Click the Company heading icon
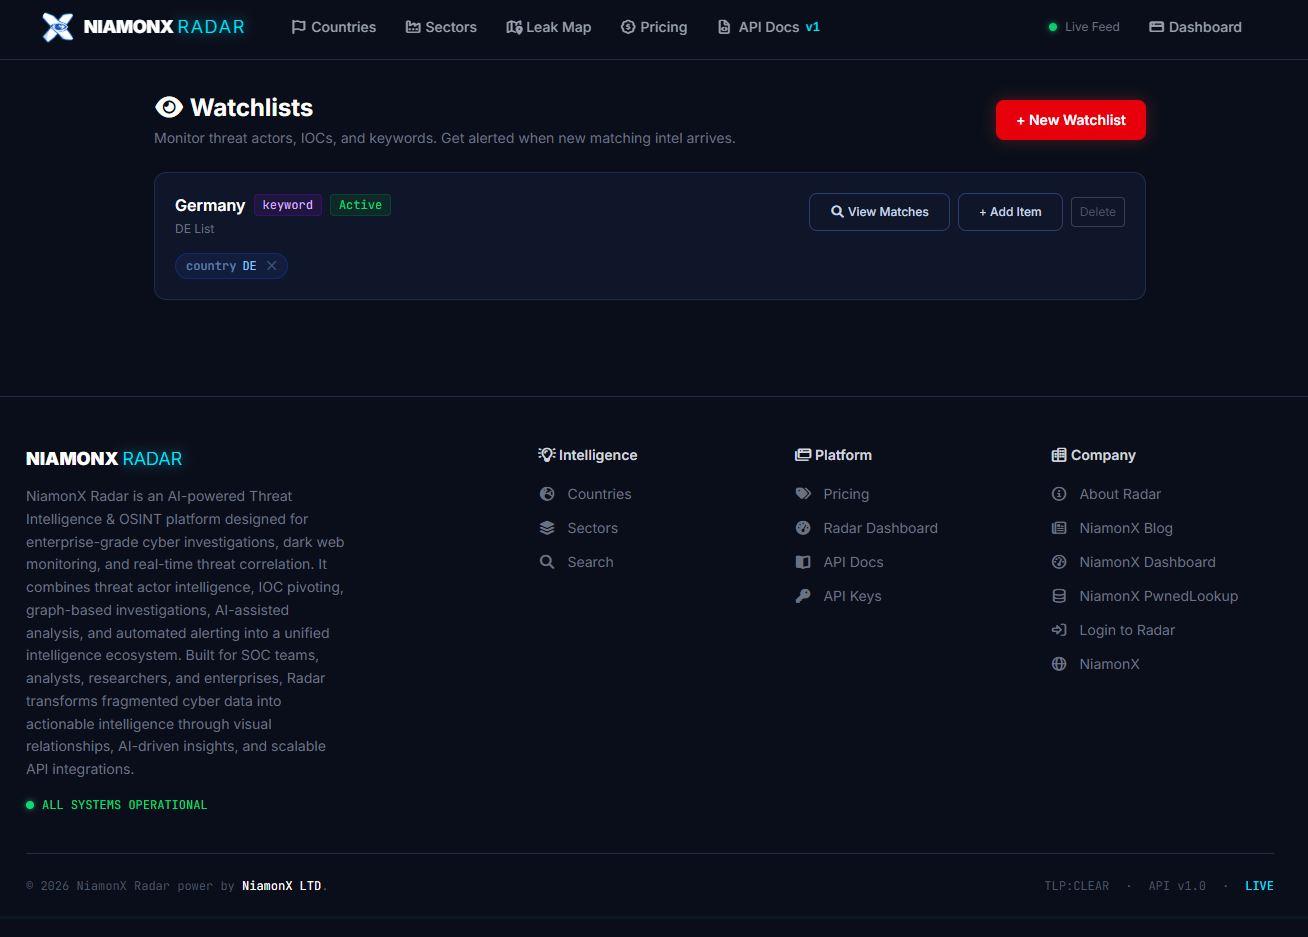The image size is (1308, 937). click(x=1059, y=455)
